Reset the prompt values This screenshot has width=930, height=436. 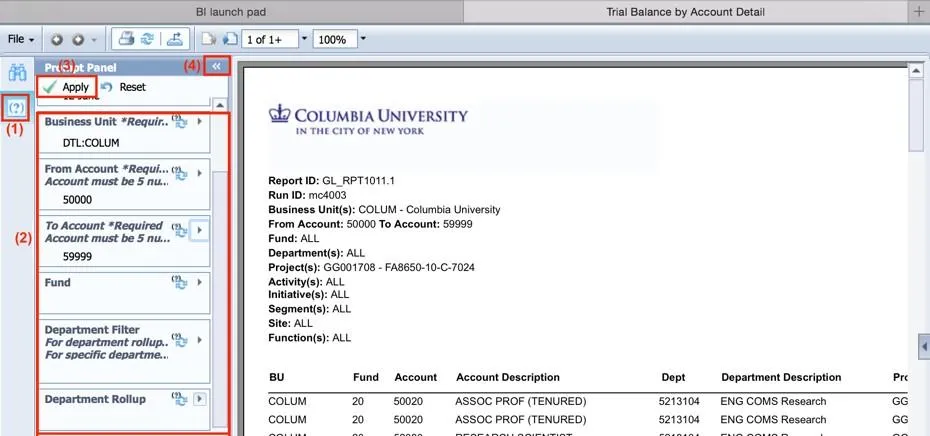[x=124, y=87]
